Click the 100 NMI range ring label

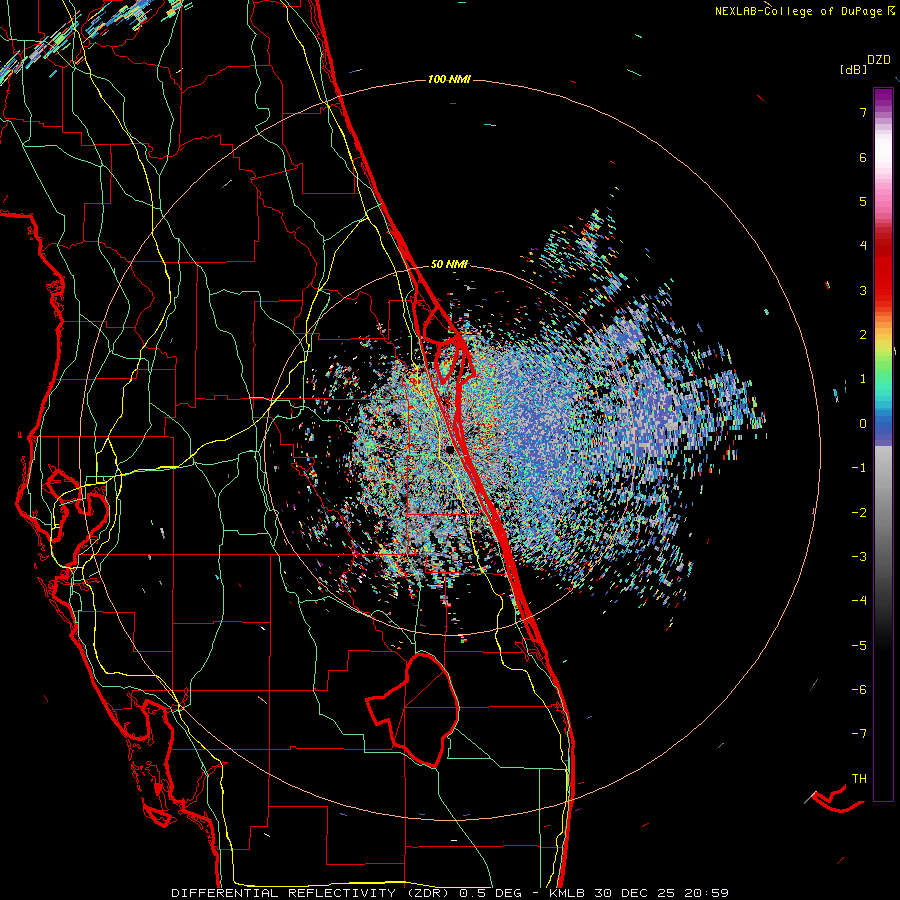(449, 79)
